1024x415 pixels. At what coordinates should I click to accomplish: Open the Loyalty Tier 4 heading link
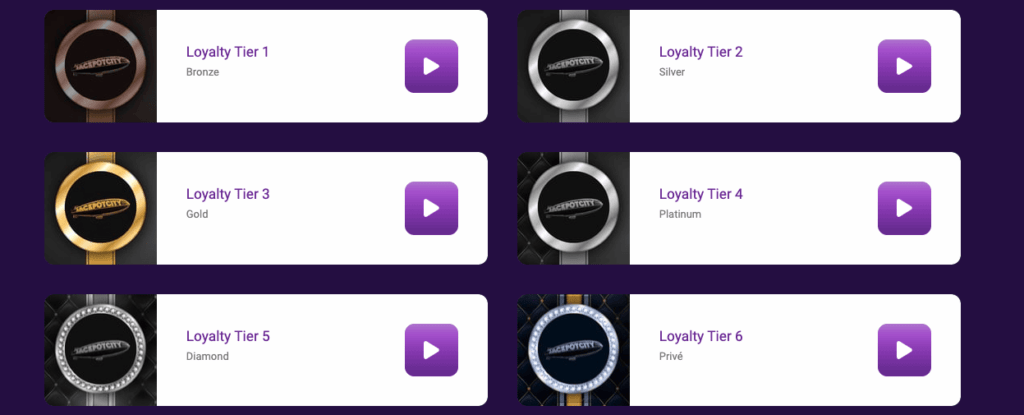click(701, 194)
